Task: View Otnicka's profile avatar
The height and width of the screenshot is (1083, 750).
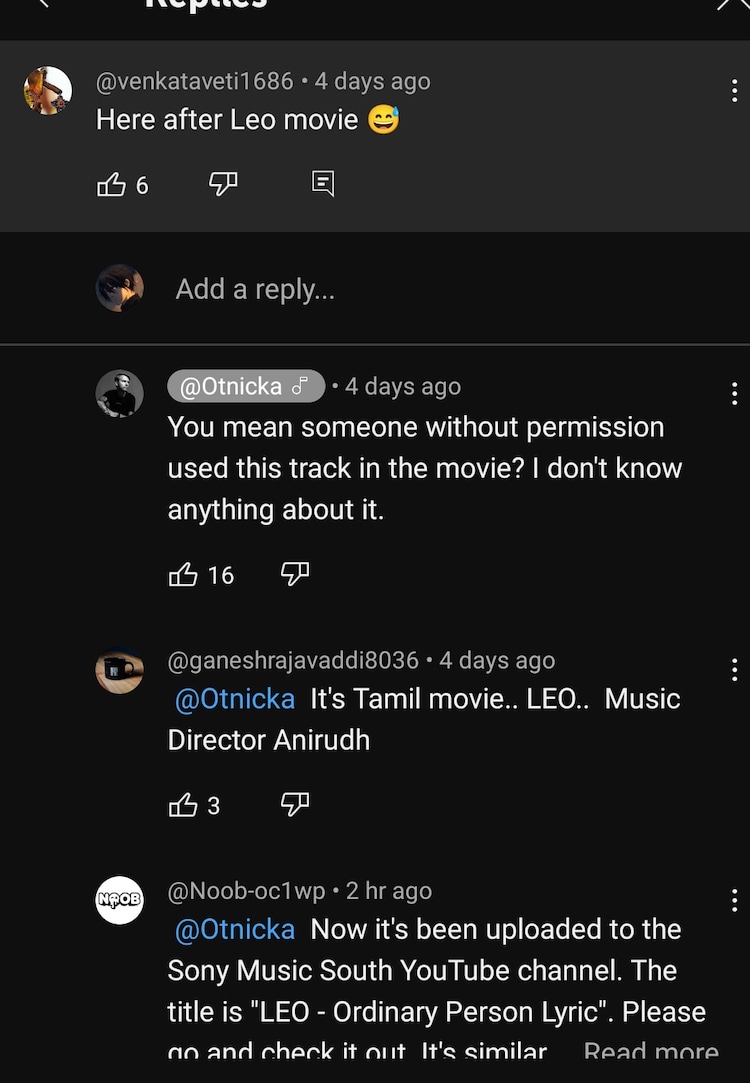Action: pyautogui.click(x=119, y=393)
